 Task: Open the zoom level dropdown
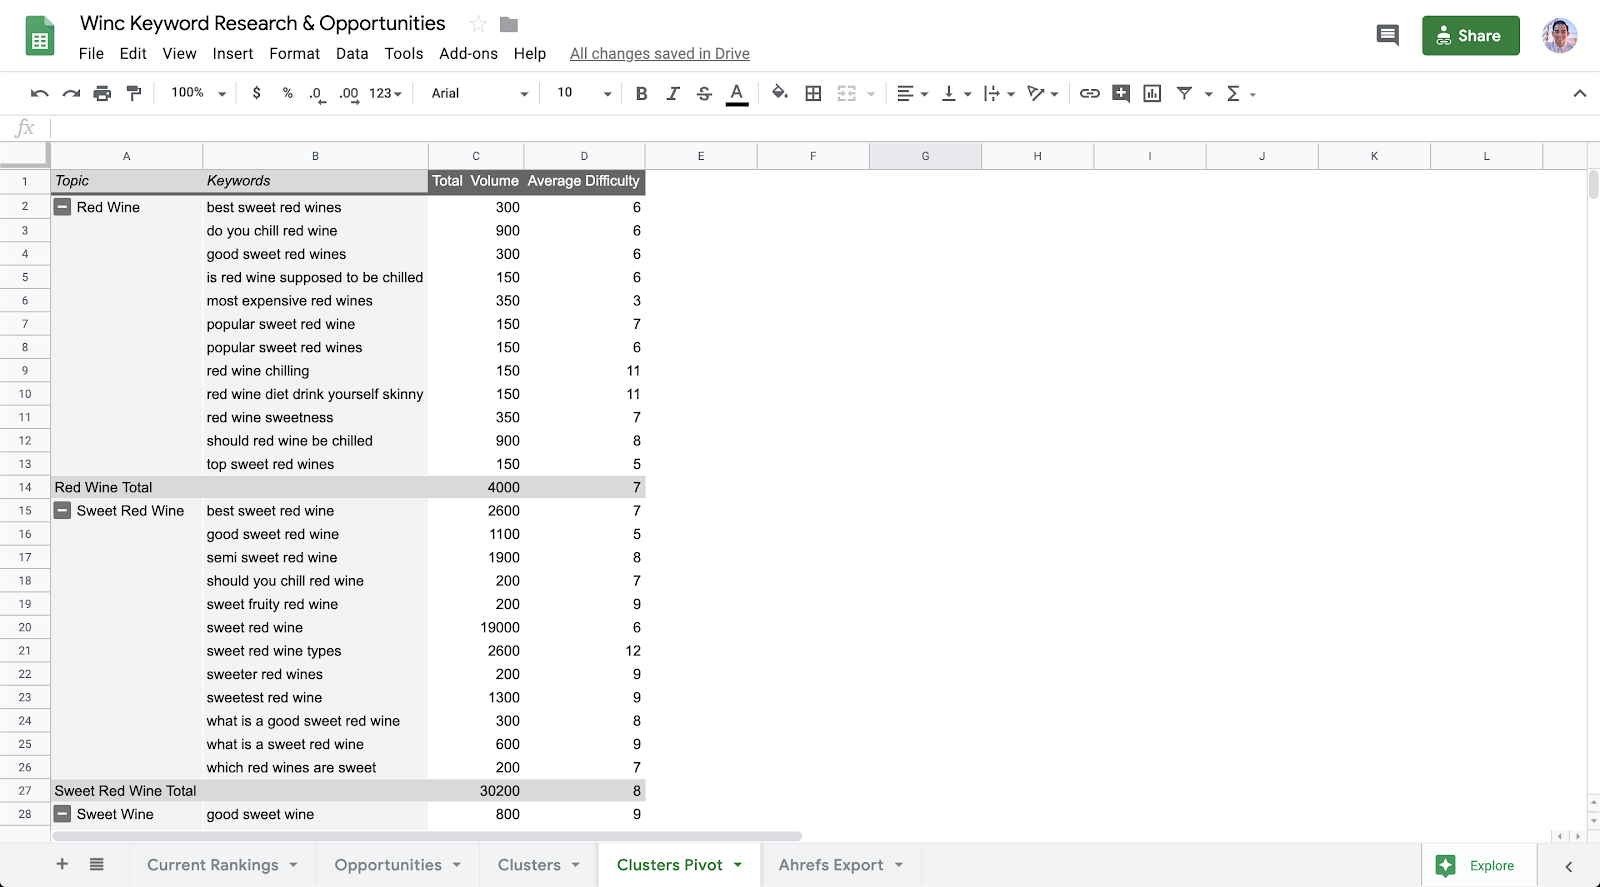pos(199,93)
